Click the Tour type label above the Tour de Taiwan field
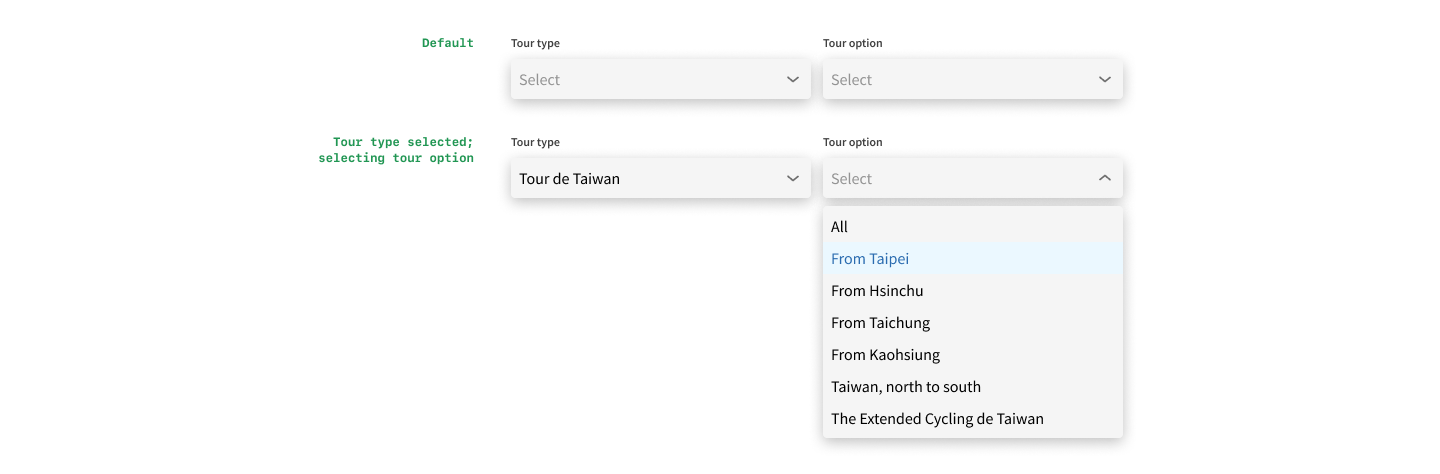 point(535,142)
